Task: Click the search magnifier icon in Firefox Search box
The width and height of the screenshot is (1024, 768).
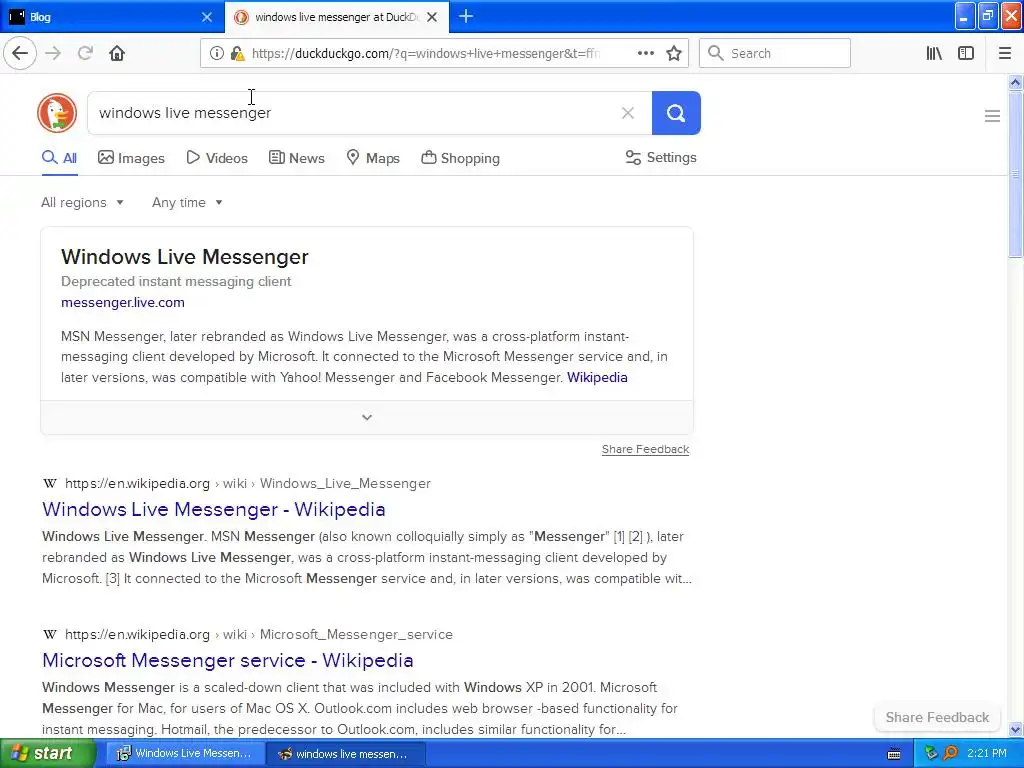Action: (x=715, y=53)
